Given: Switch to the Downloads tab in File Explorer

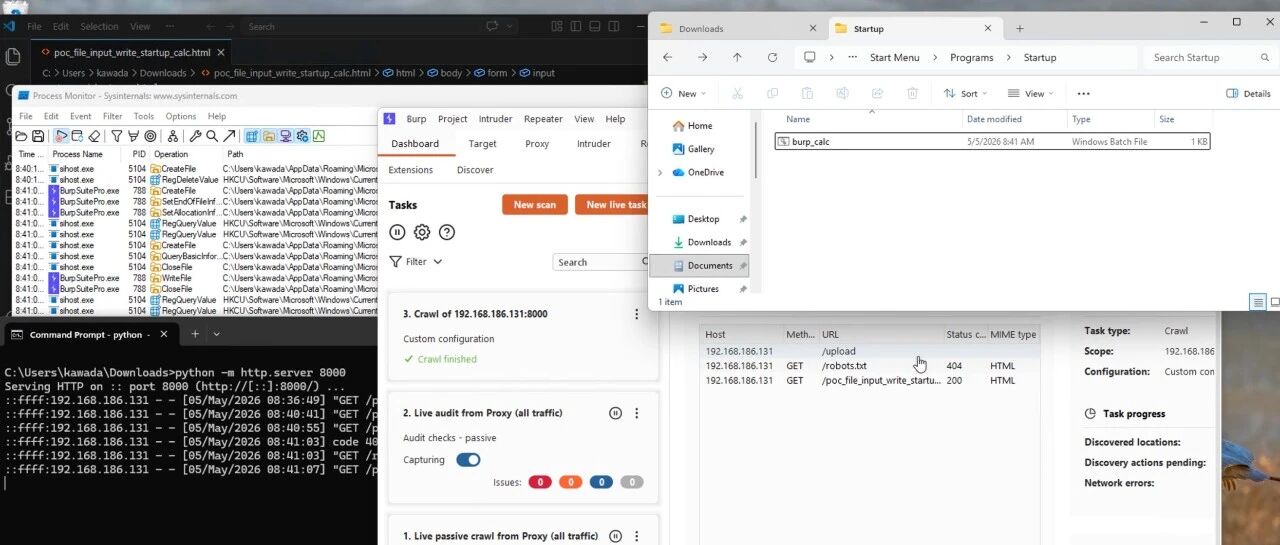Looking at the screenshot, I should click(738, 29).
